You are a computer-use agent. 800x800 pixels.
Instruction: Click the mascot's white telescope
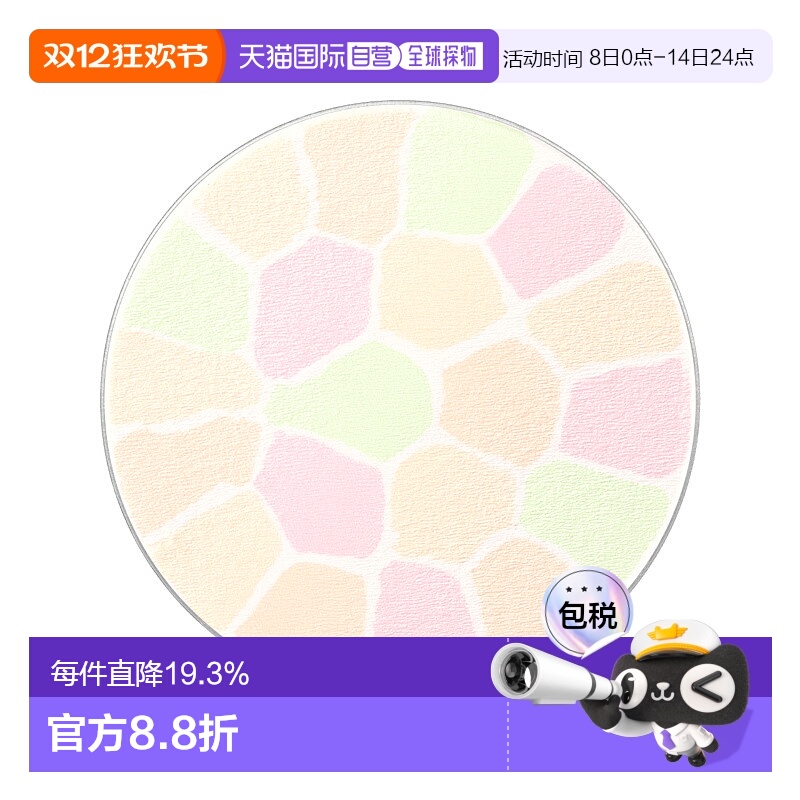tap(530, 673)
